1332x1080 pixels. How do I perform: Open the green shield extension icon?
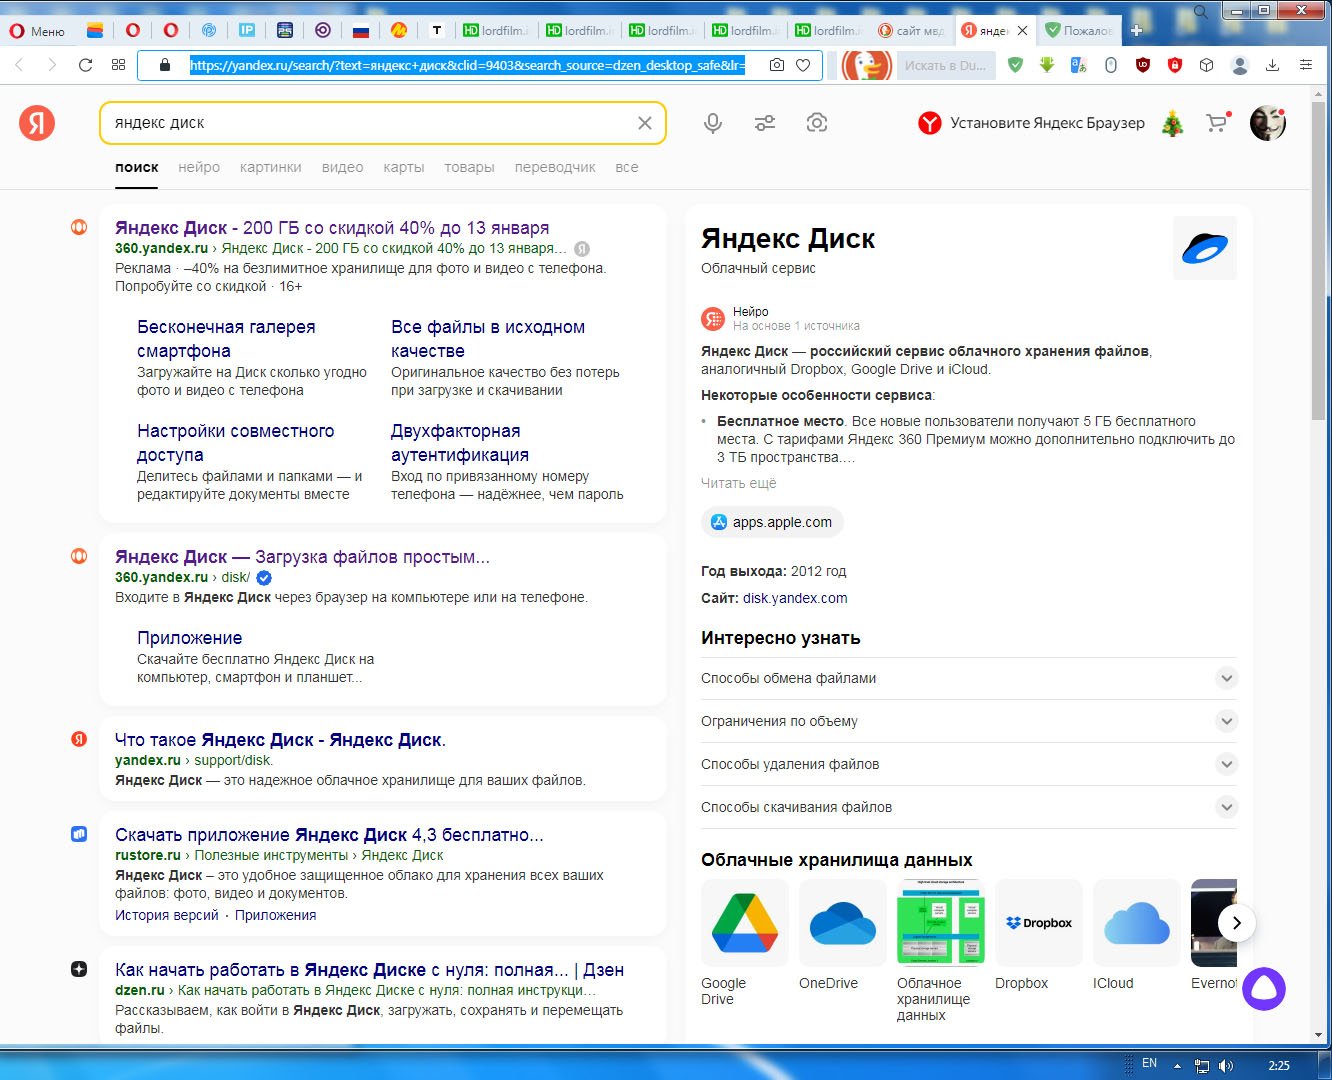(x=1015, y=65)
